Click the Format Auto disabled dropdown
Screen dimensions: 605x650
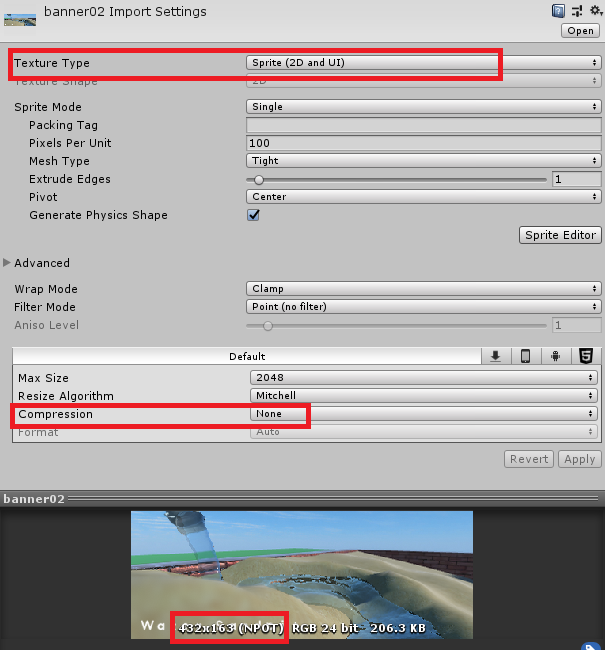click(x=423, y=432)
